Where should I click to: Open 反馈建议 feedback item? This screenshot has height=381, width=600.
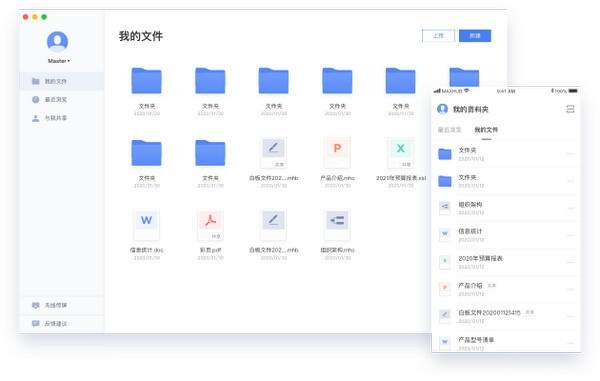tap(62, 324)
